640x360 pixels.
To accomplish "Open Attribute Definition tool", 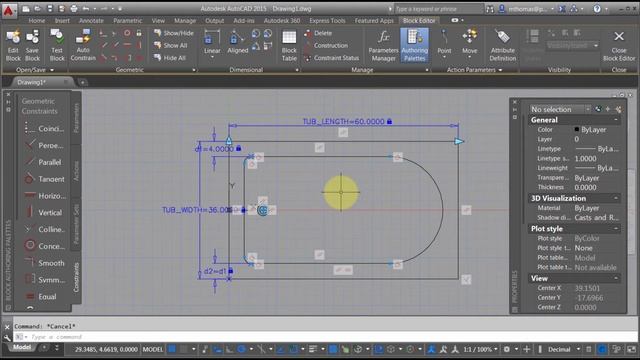I will click(x=502, y=46).
